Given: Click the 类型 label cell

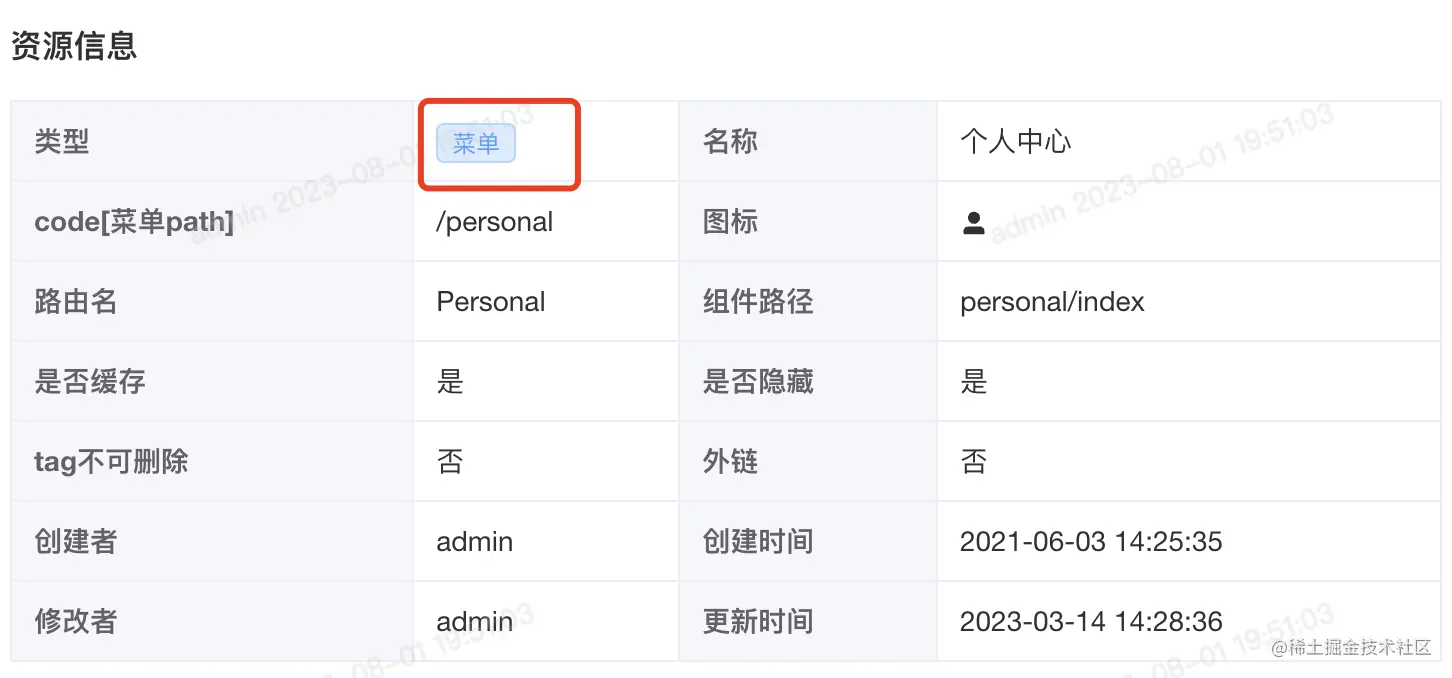Looking at the screenshot, I should [212, 142].
